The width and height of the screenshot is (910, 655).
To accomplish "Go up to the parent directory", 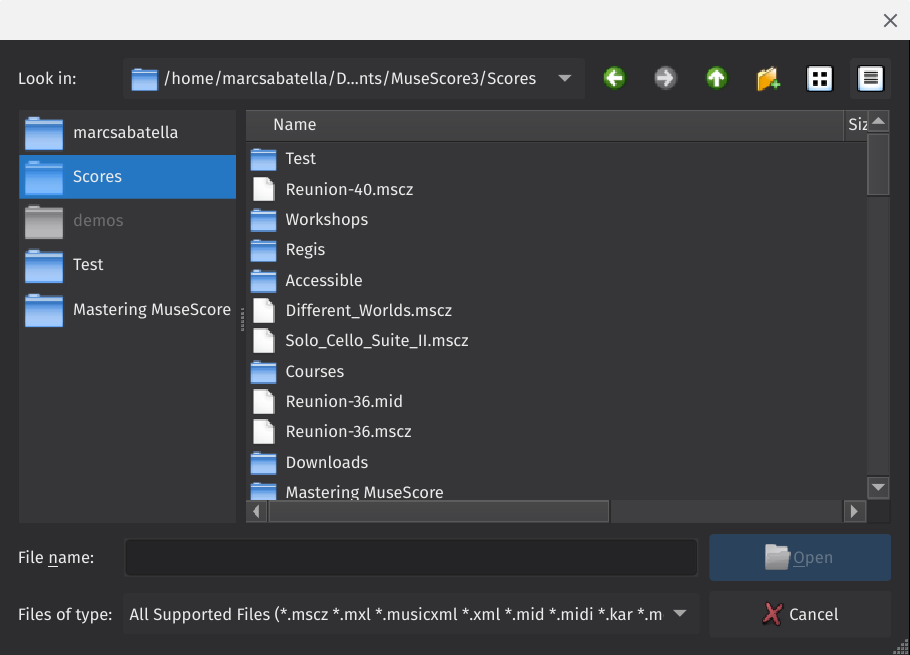I will coord(716,78).
